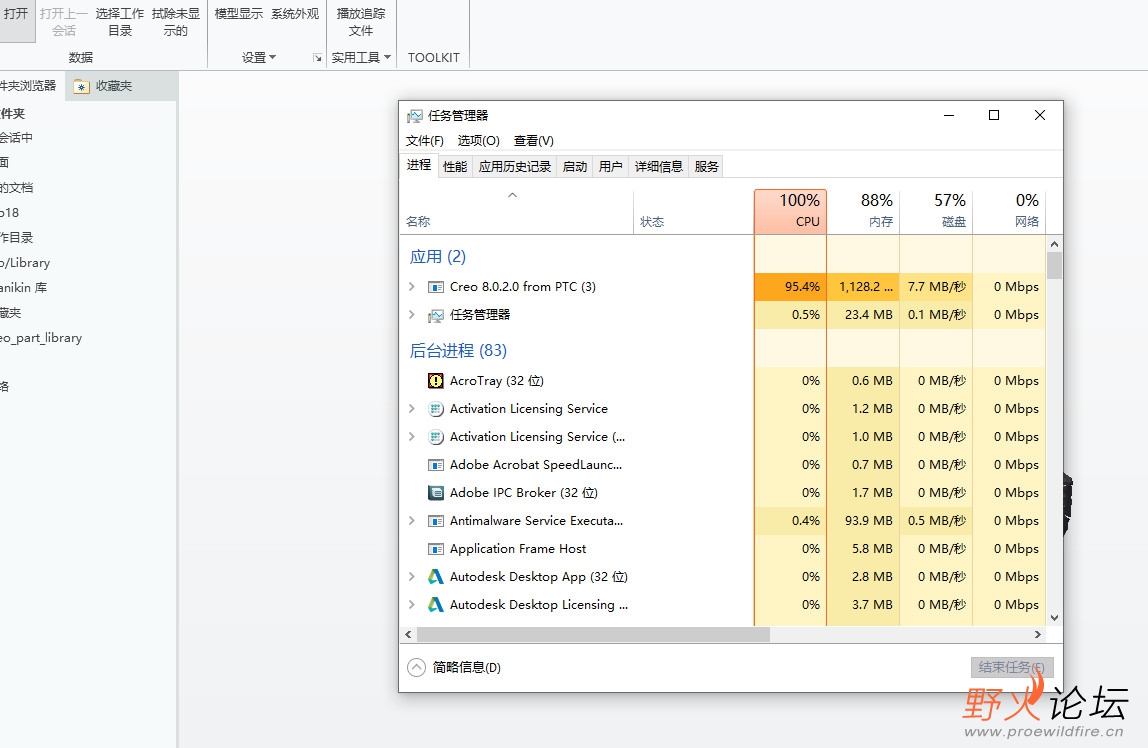This screenshot has width=1148, height=748.
Task: Click the Adobe IPC Broker icon
Action: click(x=436, y=493)
